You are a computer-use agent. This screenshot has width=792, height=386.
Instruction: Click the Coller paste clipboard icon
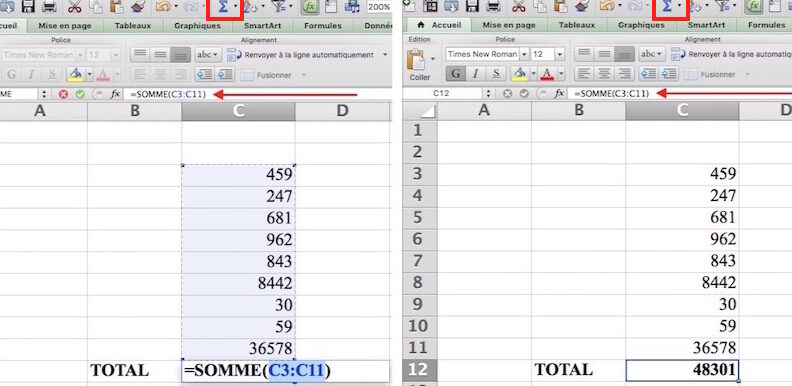click(416, 60)
